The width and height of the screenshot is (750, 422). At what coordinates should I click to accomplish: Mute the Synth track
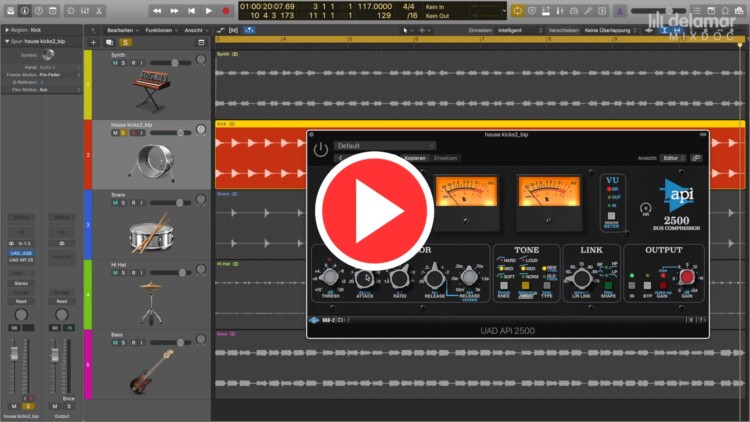[x=115, y=63]
